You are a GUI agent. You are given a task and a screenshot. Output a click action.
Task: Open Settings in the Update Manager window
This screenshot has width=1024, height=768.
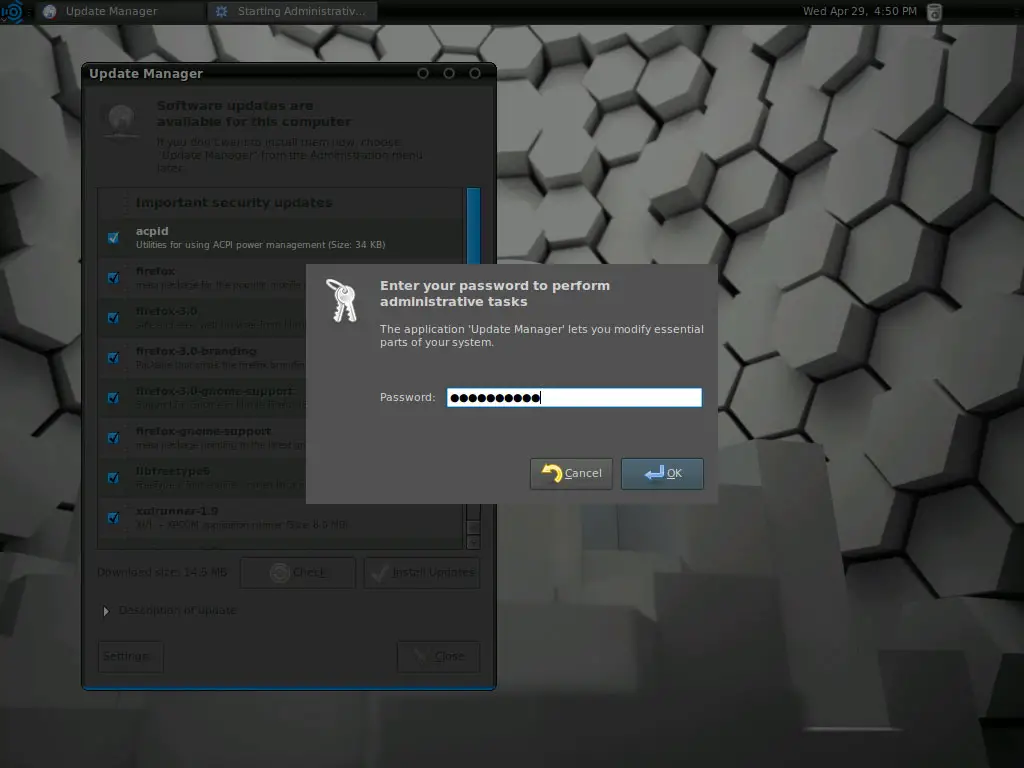131,656
